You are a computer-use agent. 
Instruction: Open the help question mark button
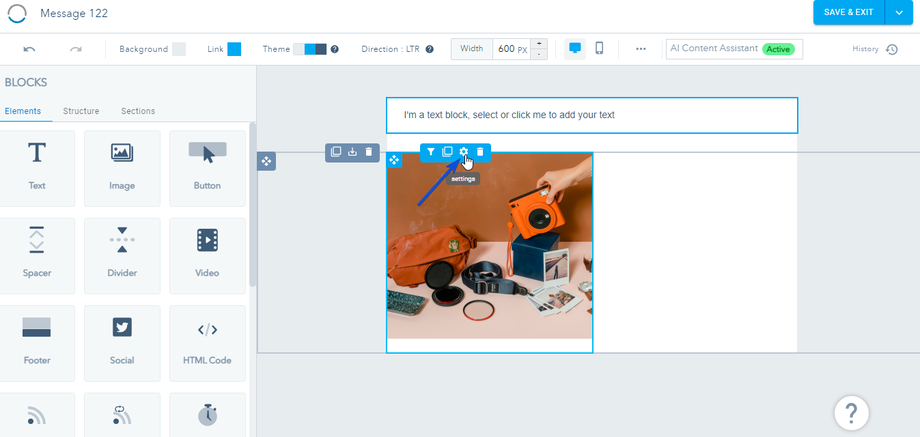pos(851,413)
